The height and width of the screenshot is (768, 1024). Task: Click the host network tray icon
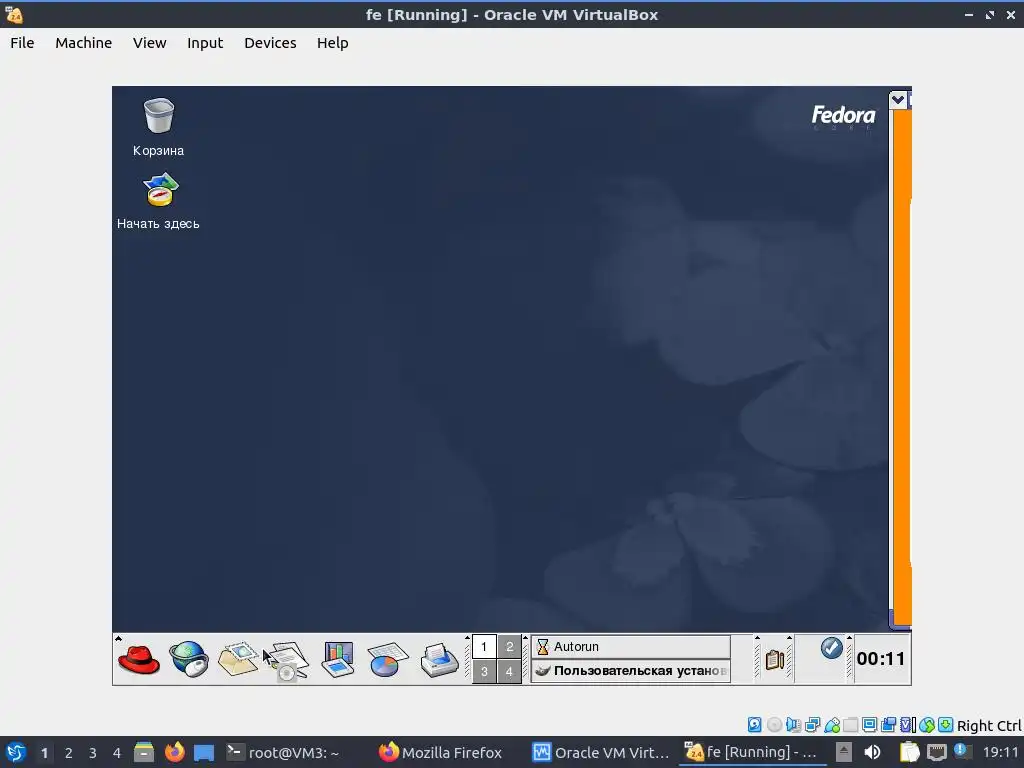[936, 752]
